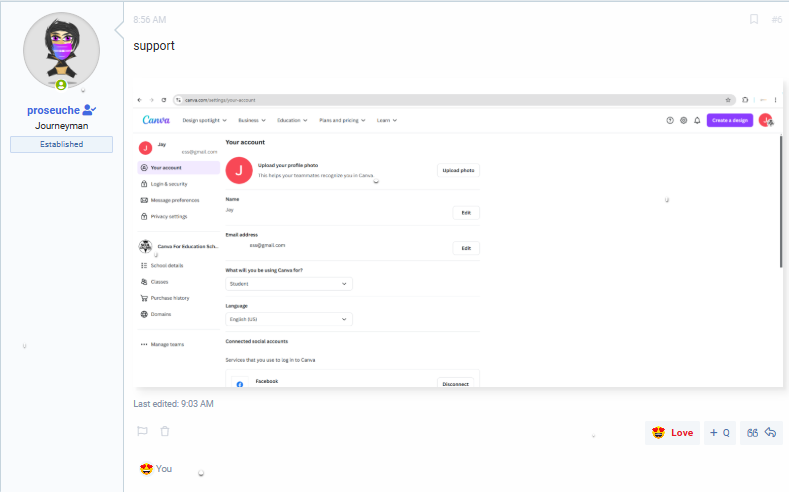The width and height of the screenshot is (789, 492).
Task: Expand the Learn menu
Action: pyautogui.click(x=387, y=120)
